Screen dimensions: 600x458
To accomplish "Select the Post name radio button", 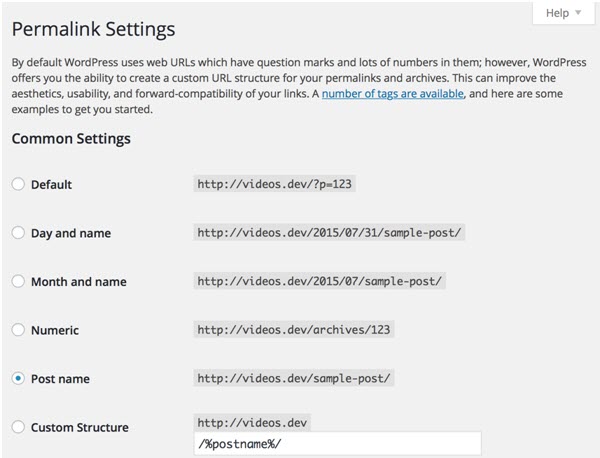I will pos(18,378).
